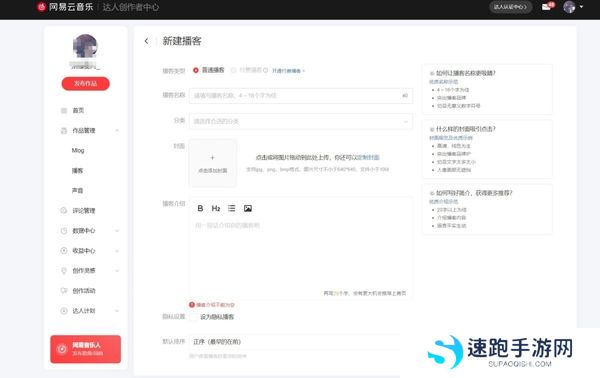Open the 默认排序 order dropdown

pos(300,342)
